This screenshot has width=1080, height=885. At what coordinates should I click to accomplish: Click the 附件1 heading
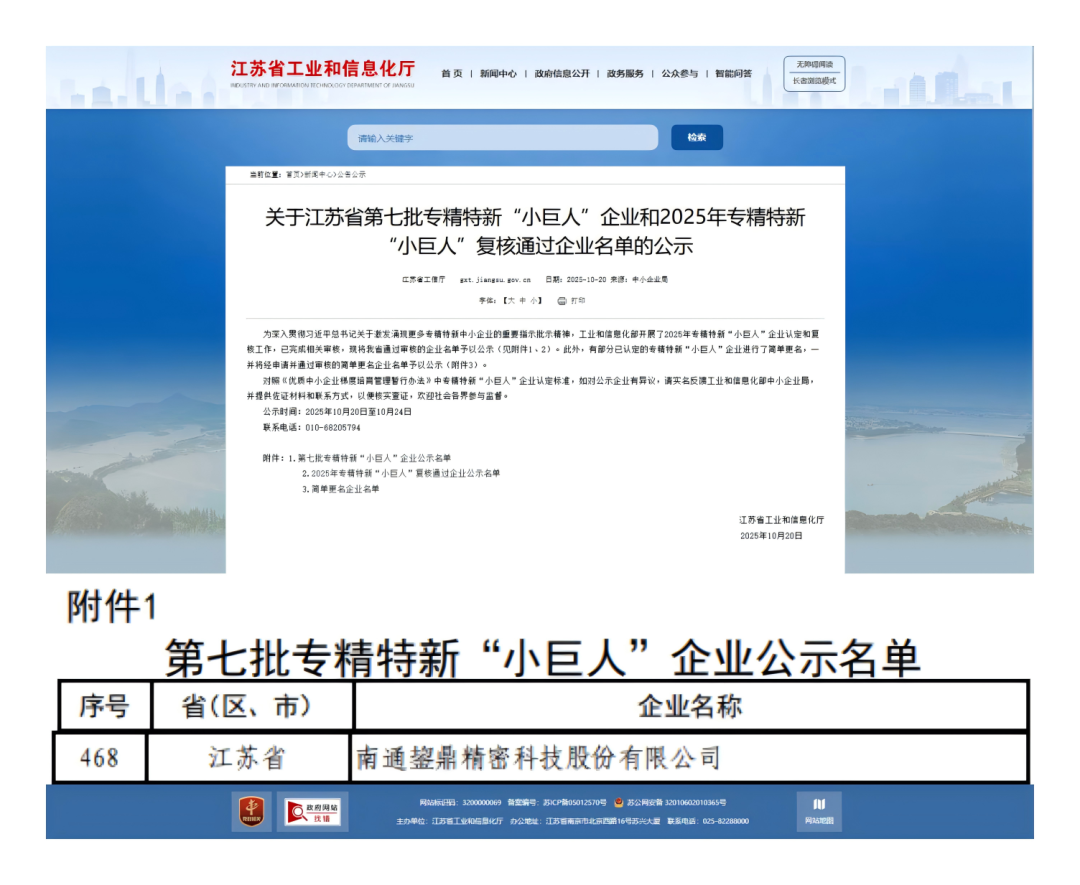112,607
